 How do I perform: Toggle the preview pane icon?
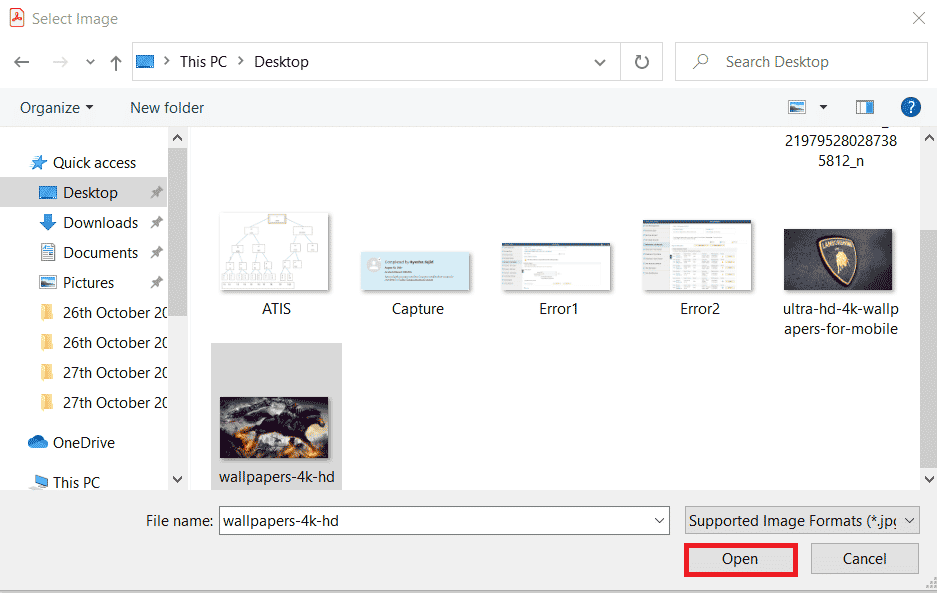(x=865, y=107)
